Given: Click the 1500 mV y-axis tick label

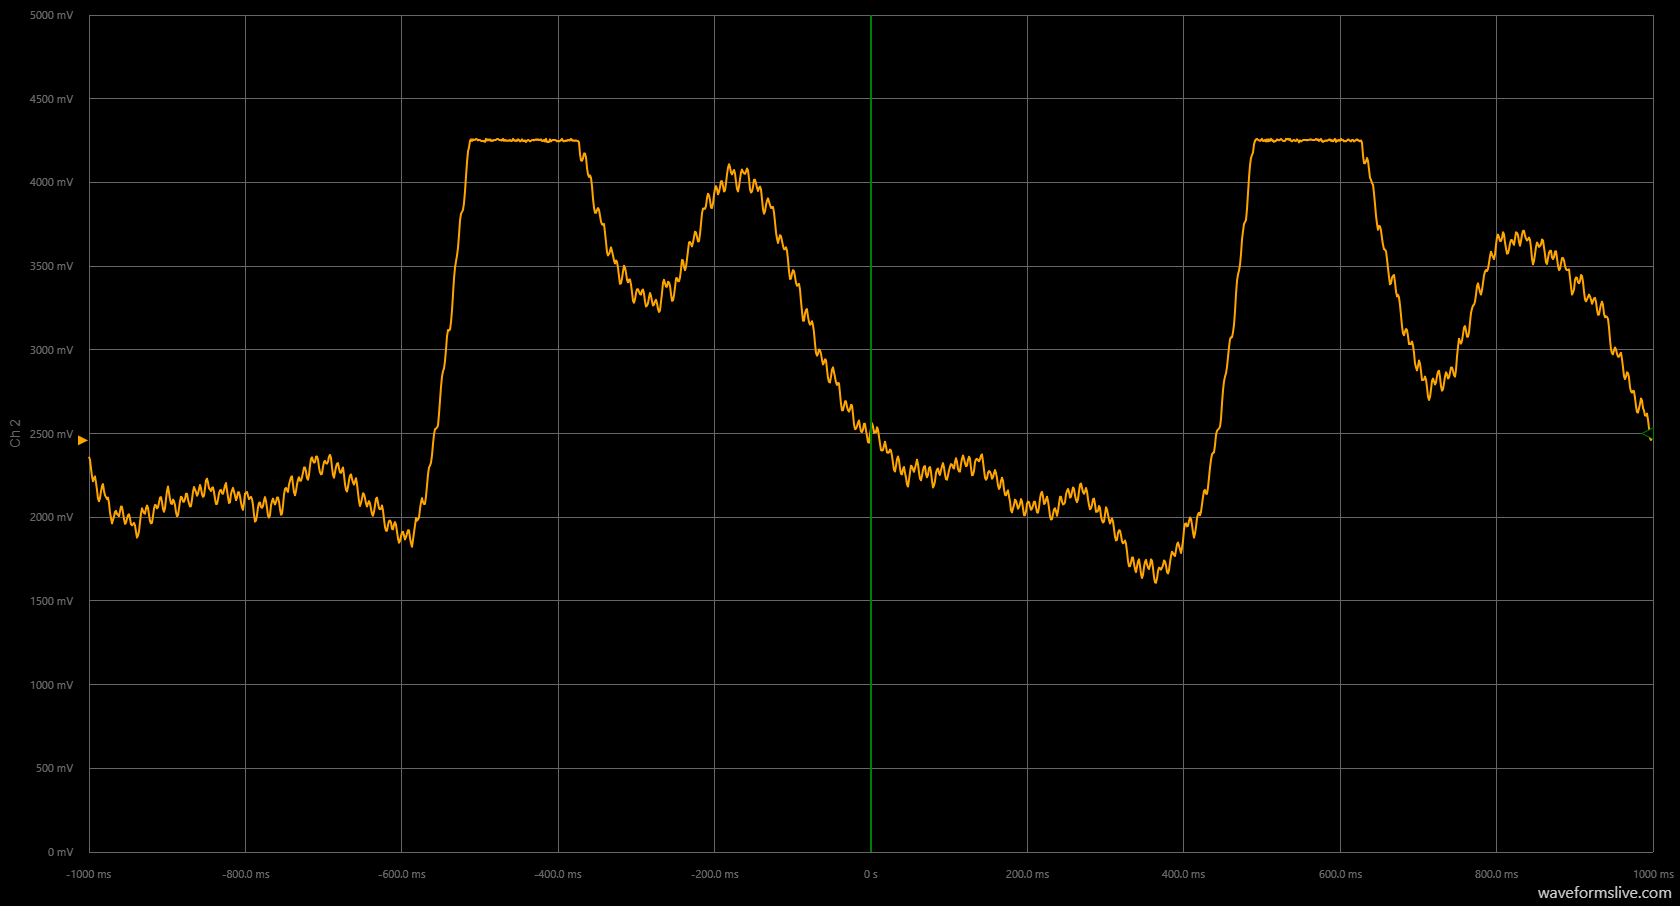Looking at the screenshot, I should click(51, 601).
